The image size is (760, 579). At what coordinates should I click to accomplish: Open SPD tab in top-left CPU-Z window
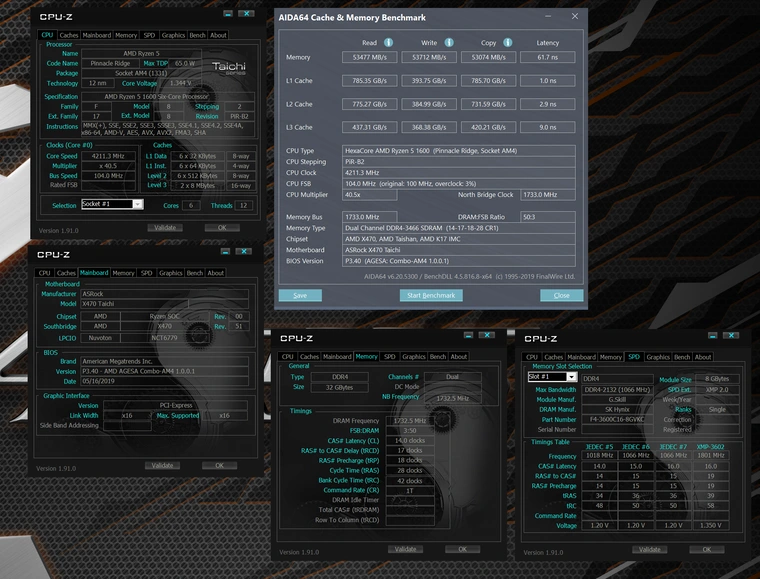pos(149,35)
